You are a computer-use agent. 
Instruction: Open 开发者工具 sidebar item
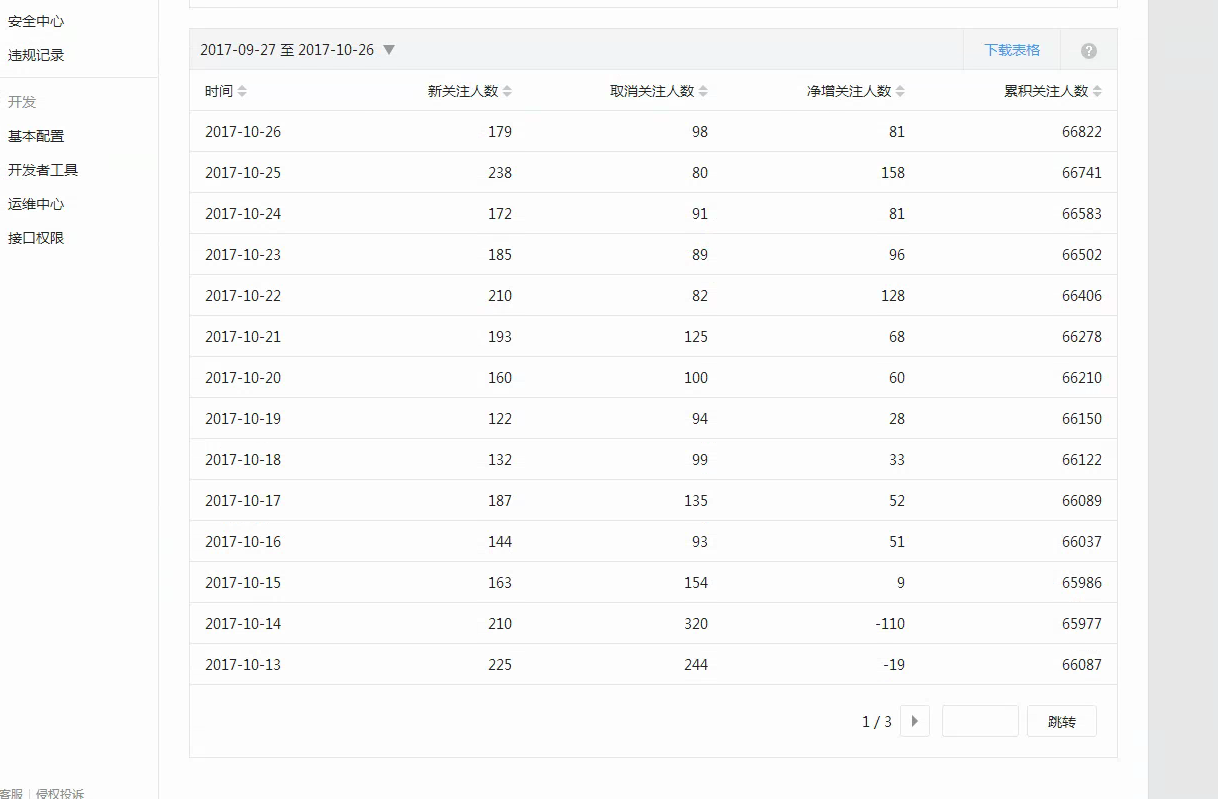pyautogui.click(x=43, y=170)
